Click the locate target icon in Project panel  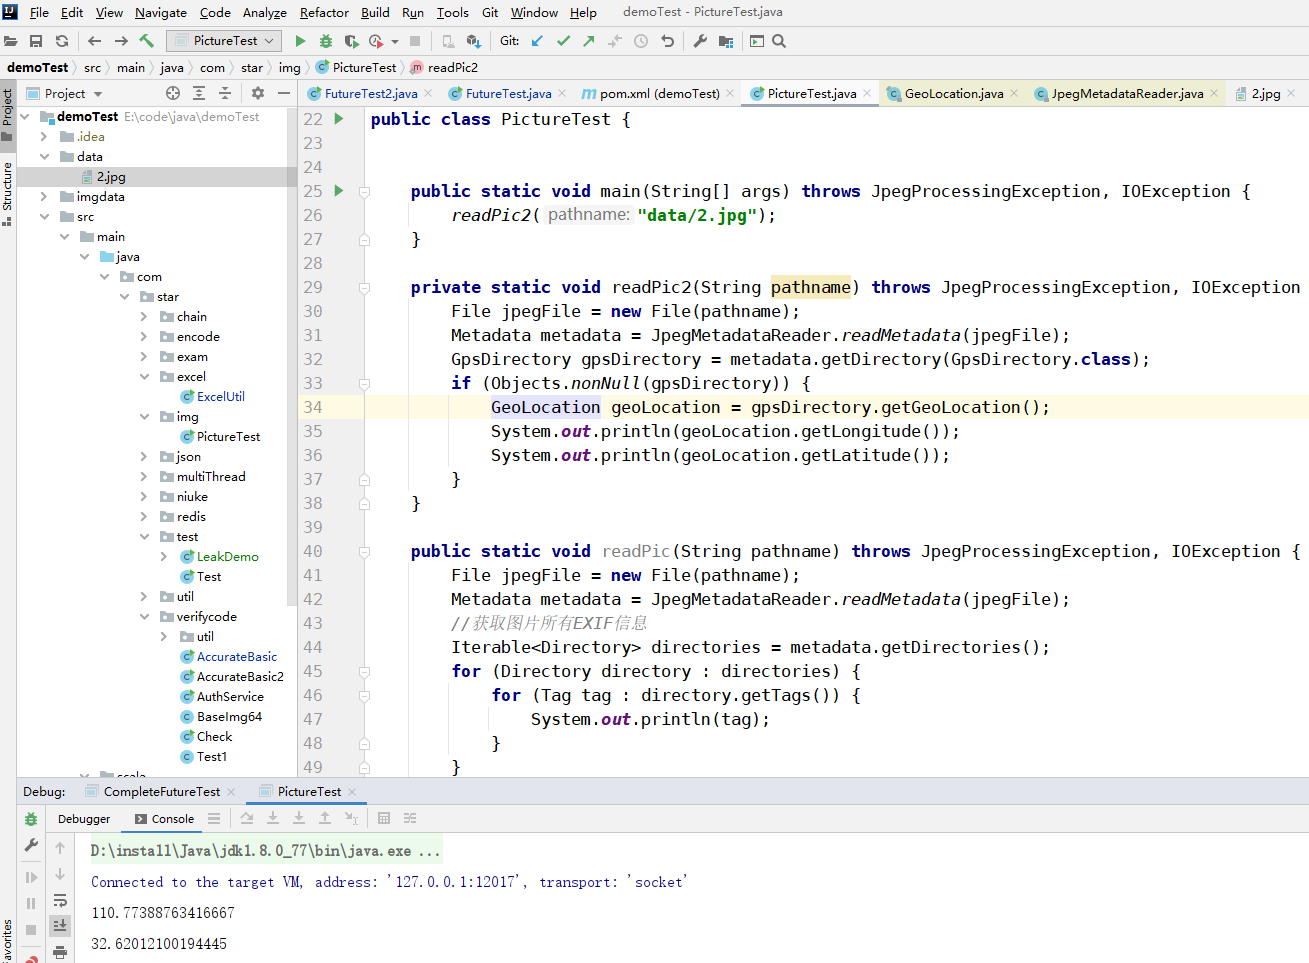point(173,93)
